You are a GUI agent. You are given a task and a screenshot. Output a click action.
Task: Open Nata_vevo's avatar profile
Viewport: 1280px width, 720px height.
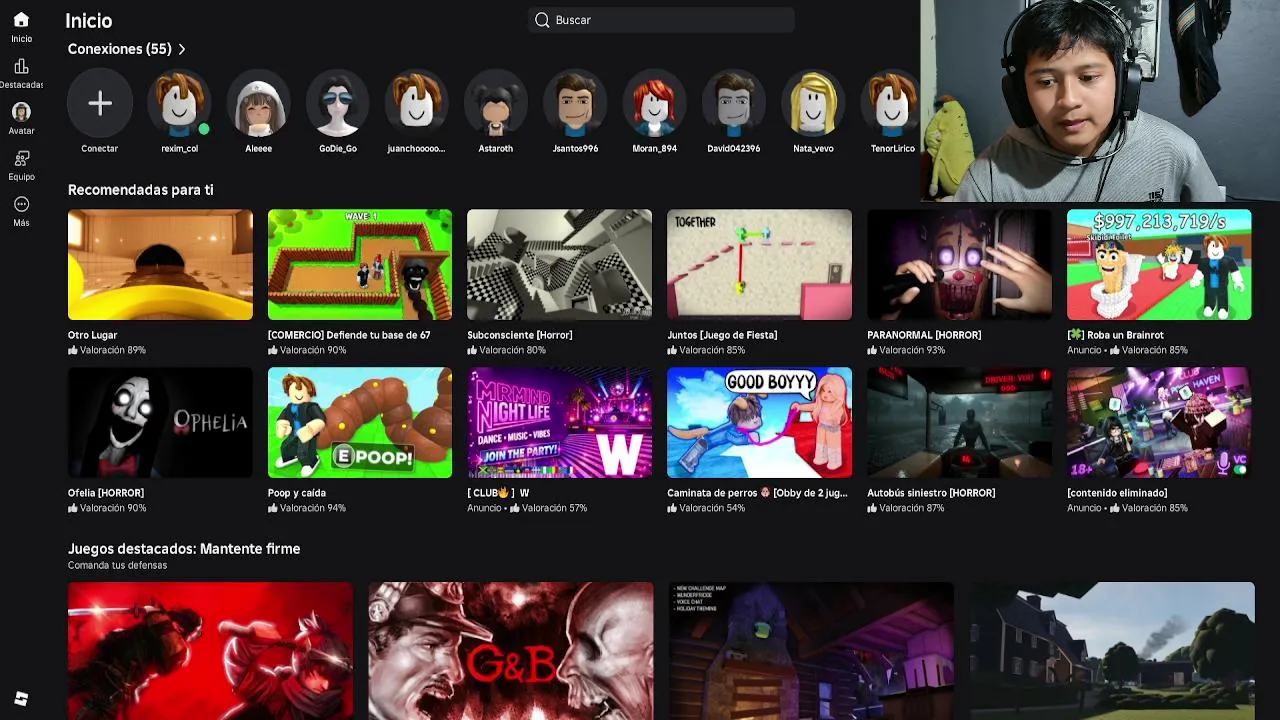click(x=813, y=103)
